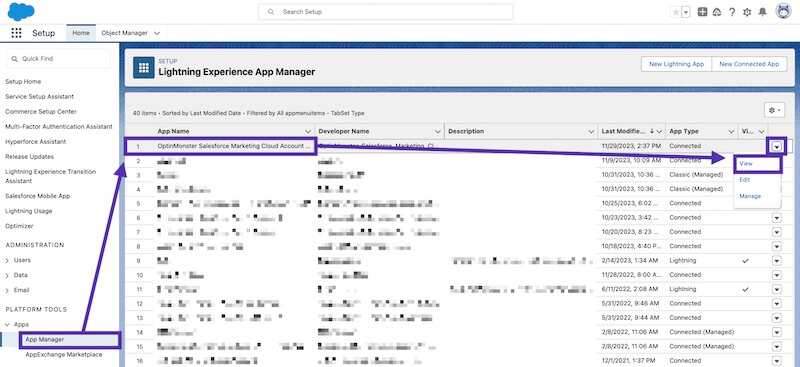Open row 12 actions dropdown

coord(777,303)
